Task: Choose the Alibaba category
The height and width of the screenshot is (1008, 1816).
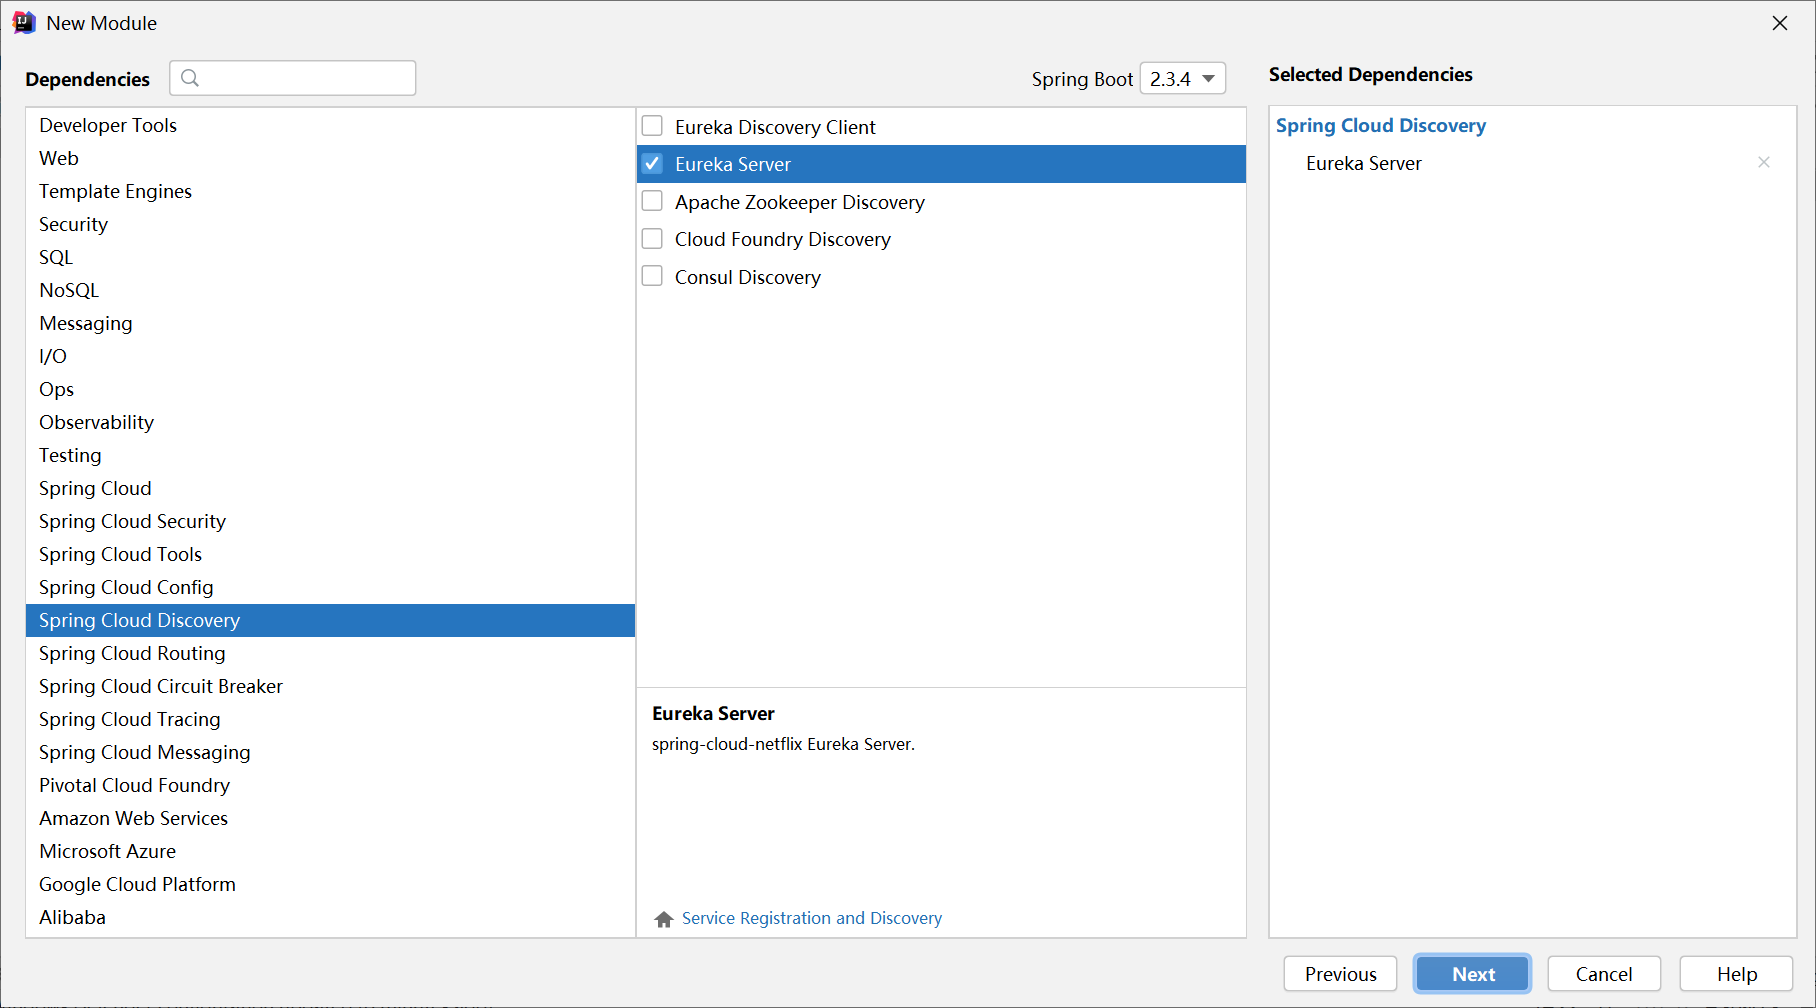Action: point(330,917)
